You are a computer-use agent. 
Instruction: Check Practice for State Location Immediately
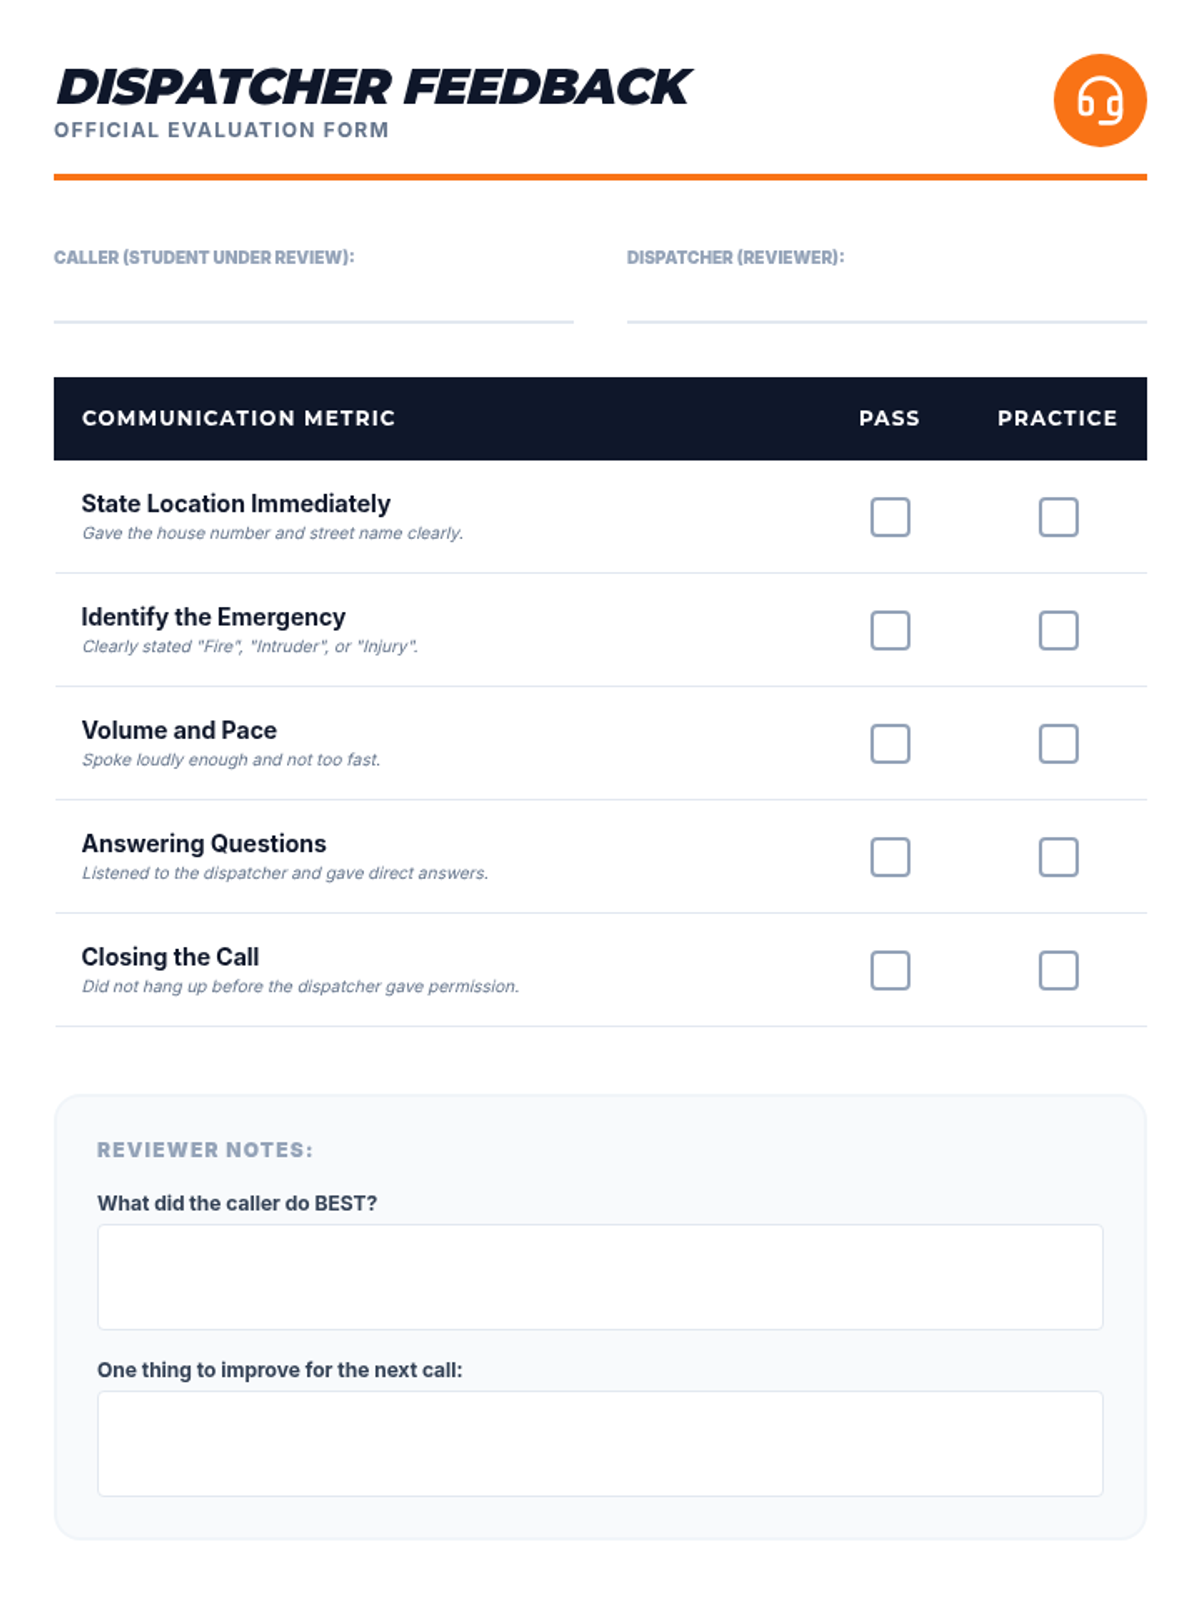coord(1057,517)
